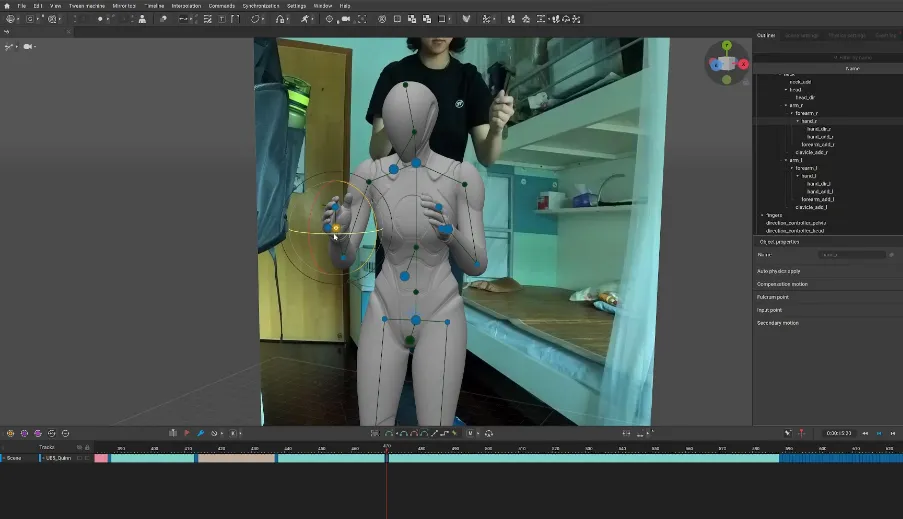
Task: Collapse the forearm_l node in outliner
Action: [x=792, y=168]
